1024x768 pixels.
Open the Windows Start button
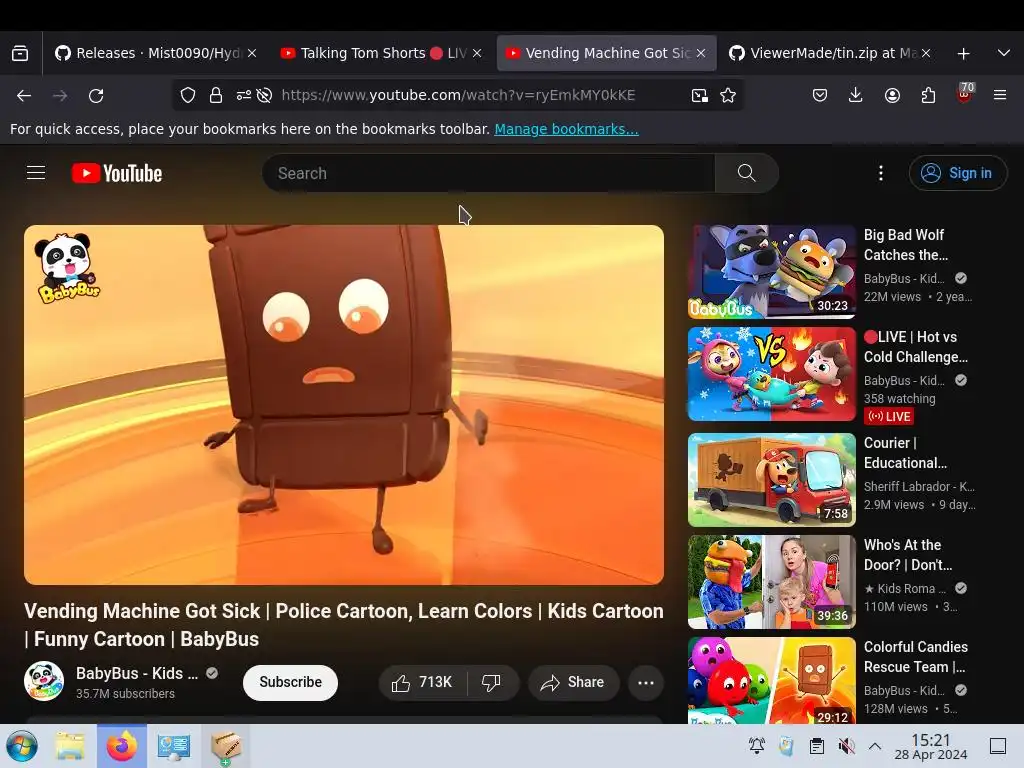point(22,746)
